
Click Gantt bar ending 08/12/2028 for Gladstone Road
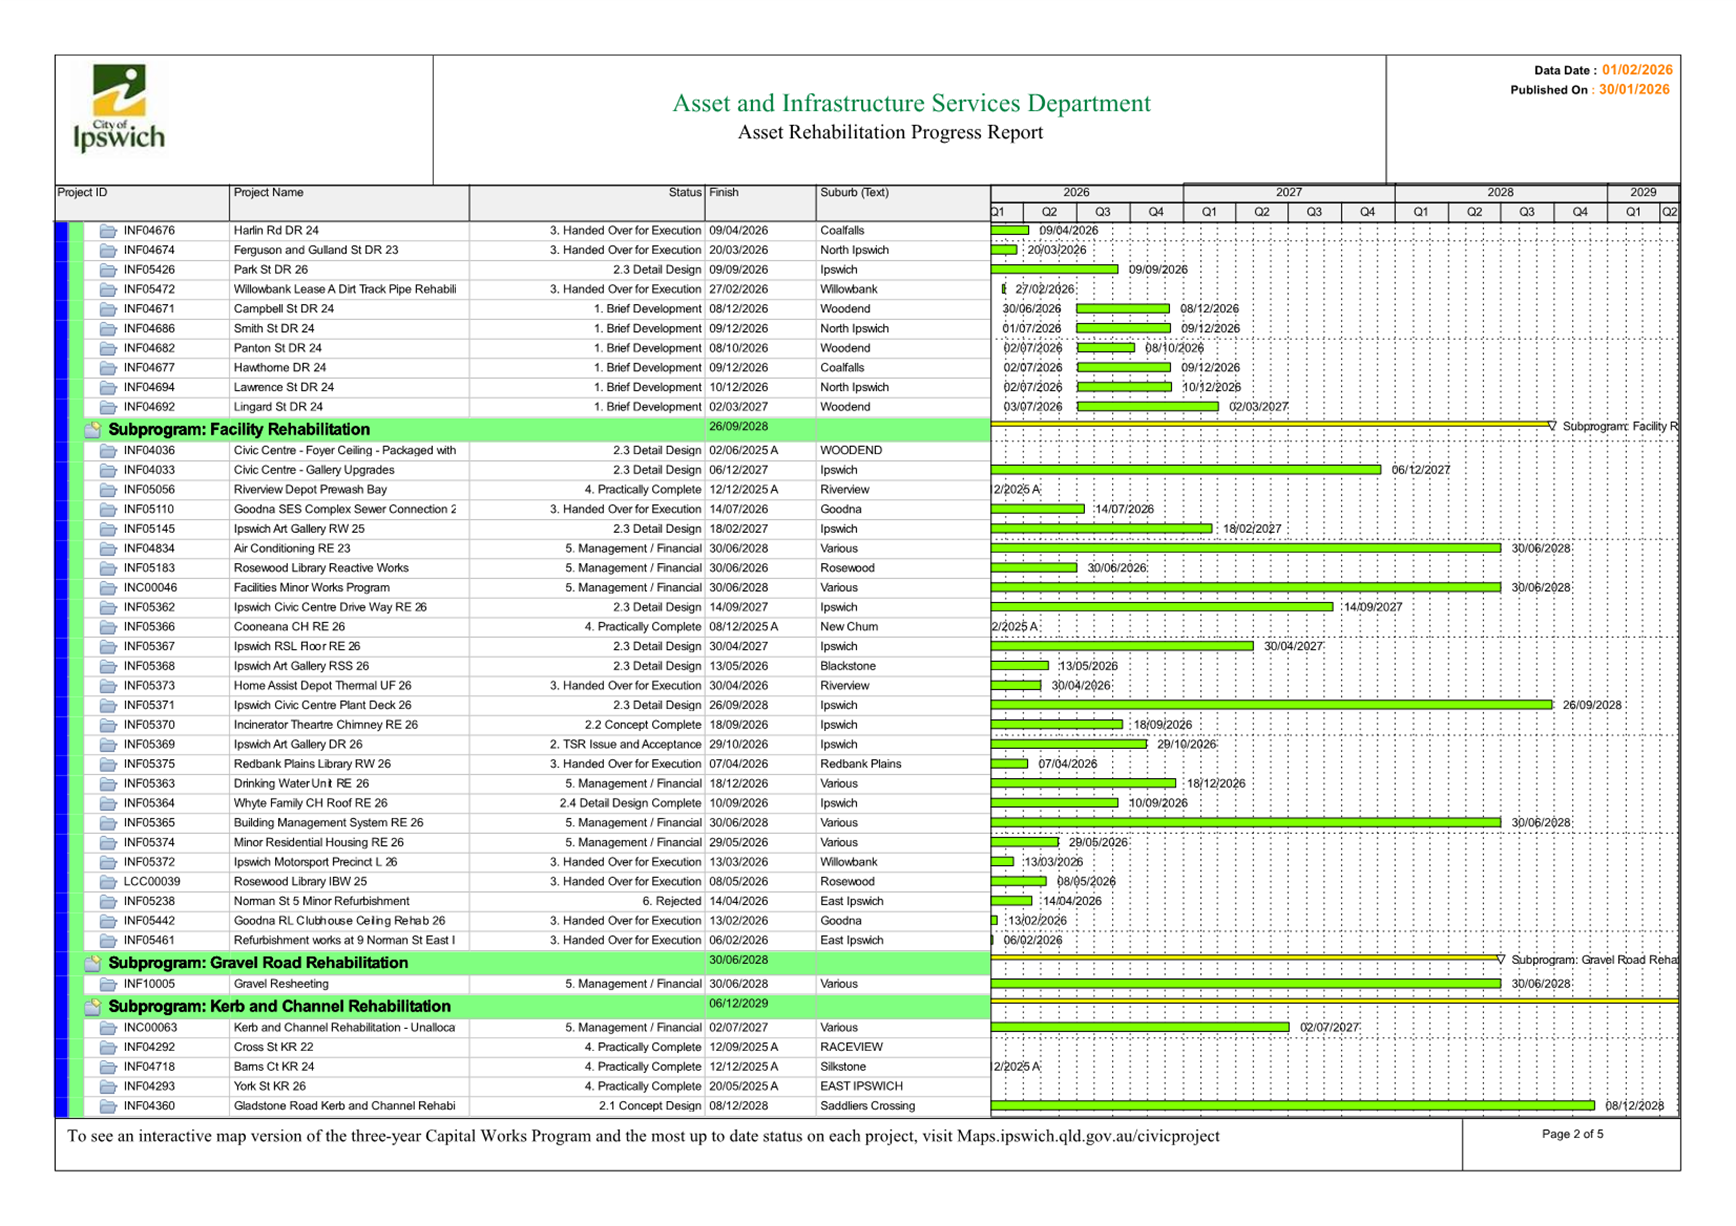tap(1292, 1106)
